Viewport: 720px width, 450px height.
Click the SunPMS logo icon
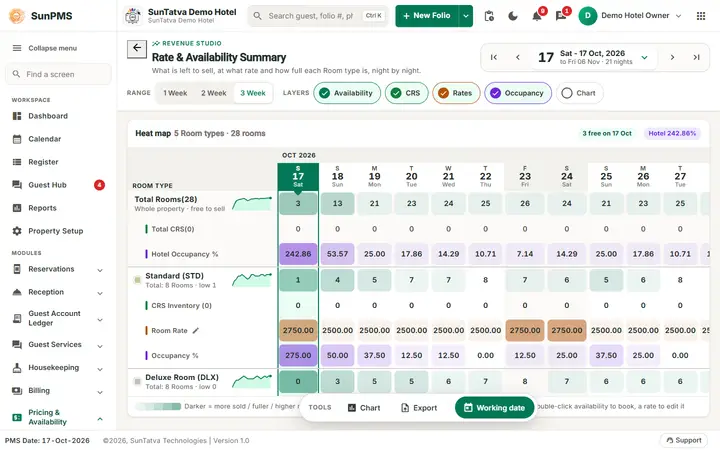click(x=17, y=16)
